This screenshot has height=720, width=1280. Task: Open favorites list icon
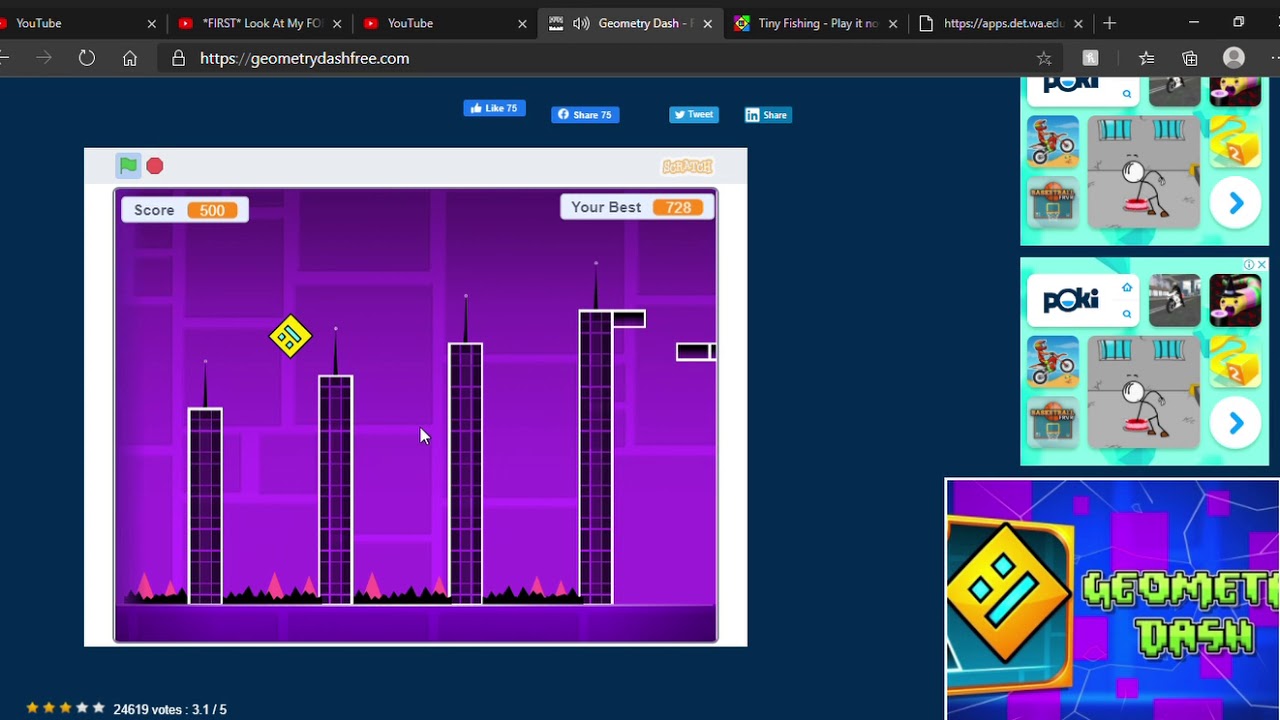(x=1147, y=58)
